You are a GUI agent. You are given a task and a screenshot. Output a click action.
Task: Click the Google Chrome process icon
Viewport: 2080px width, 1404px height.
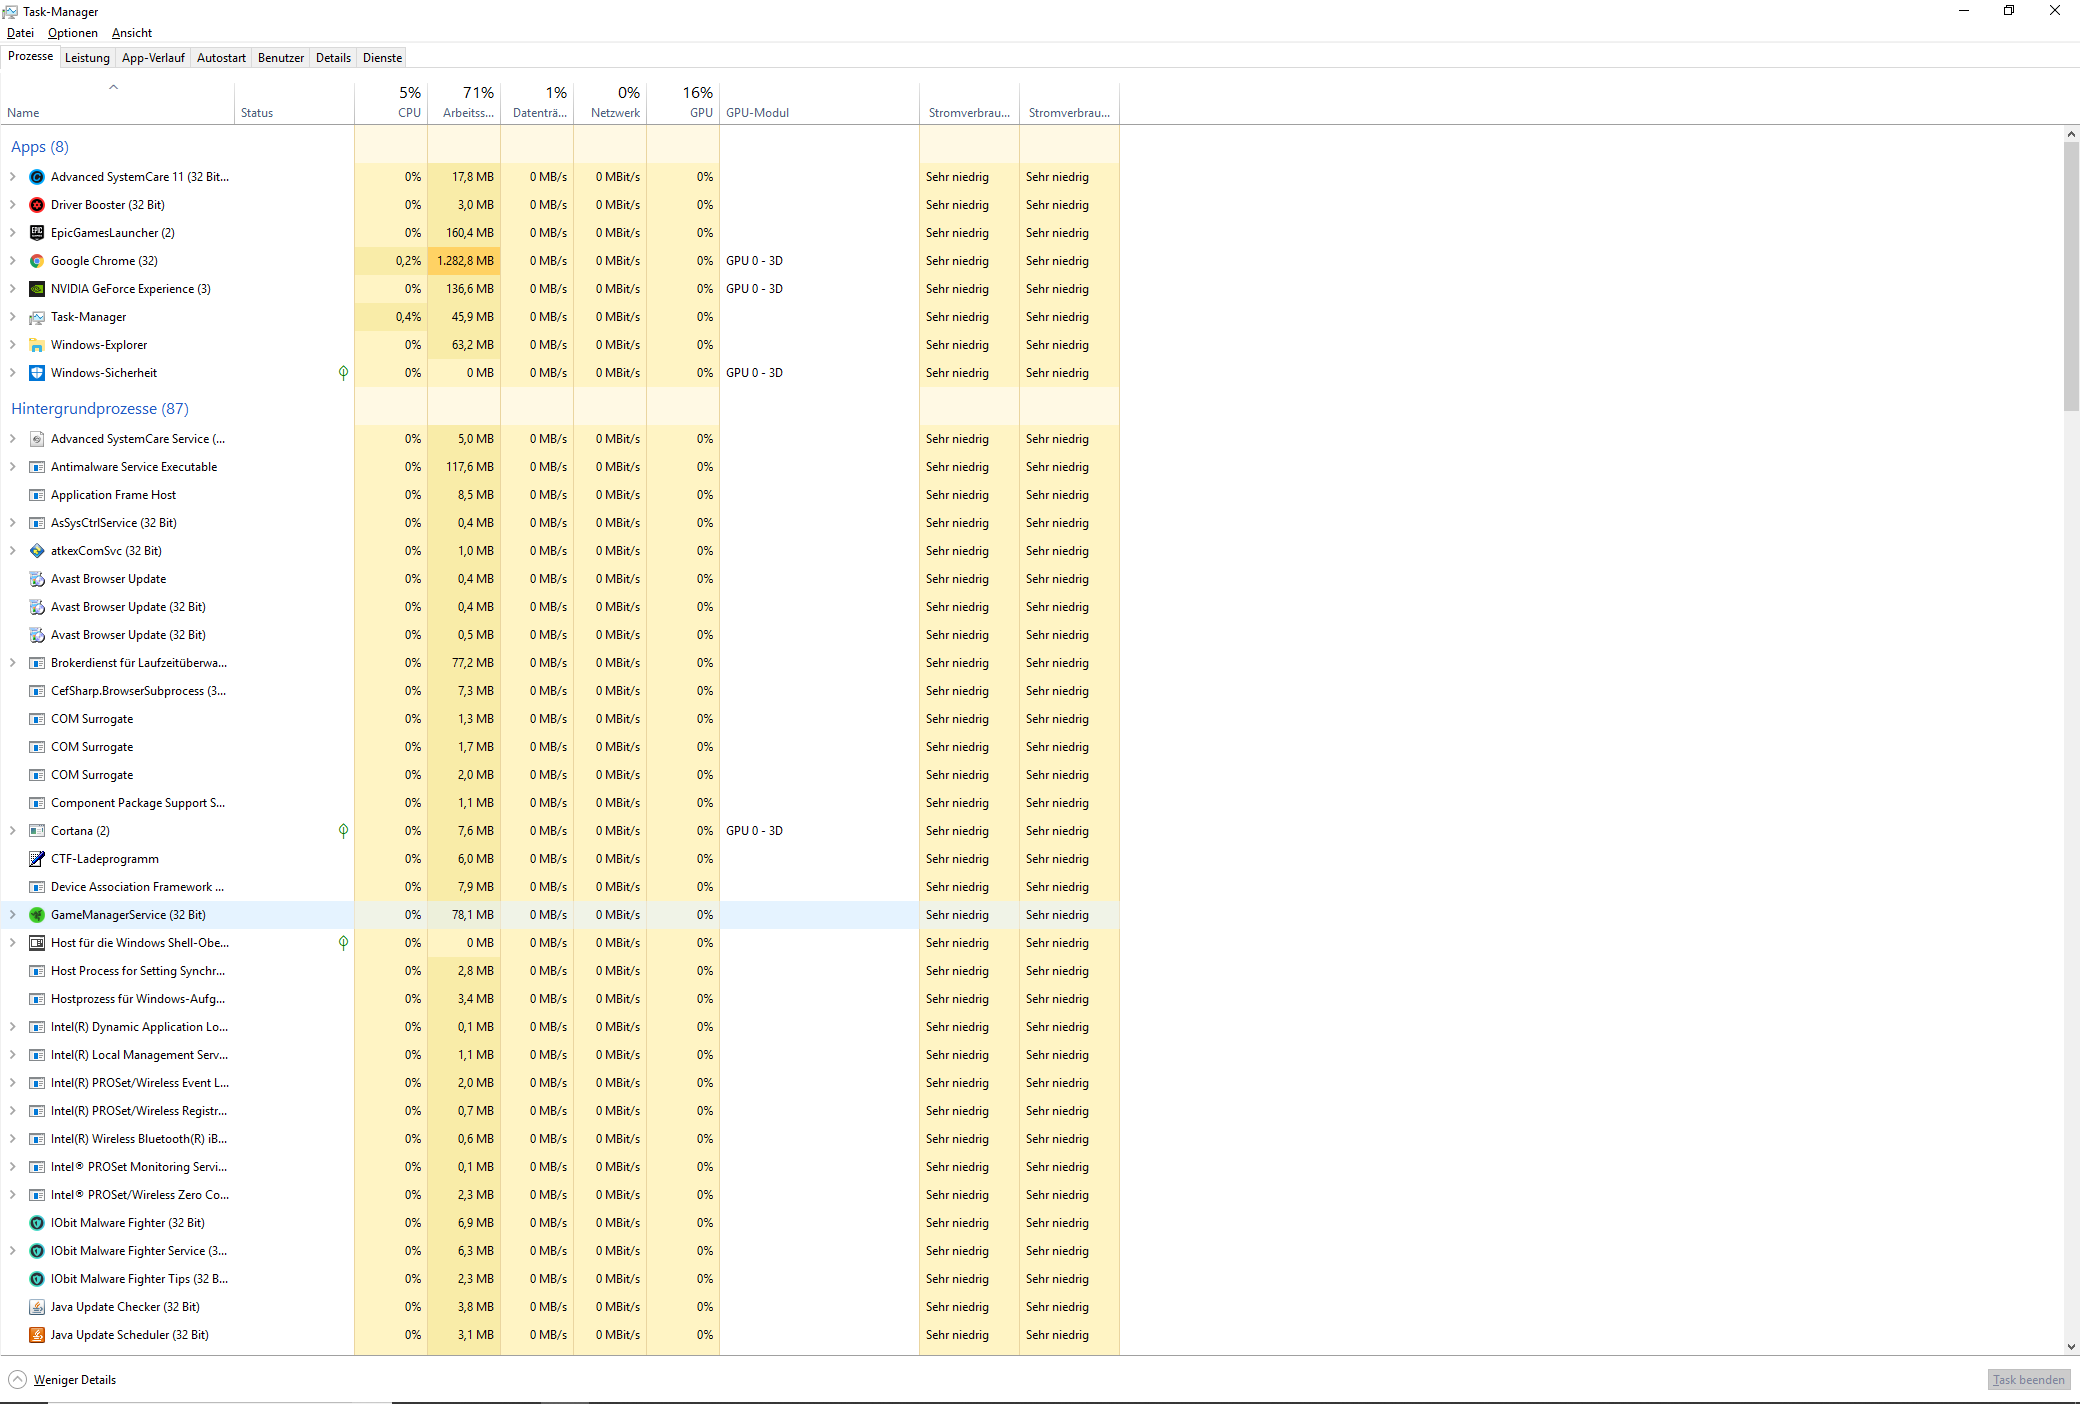37,261
